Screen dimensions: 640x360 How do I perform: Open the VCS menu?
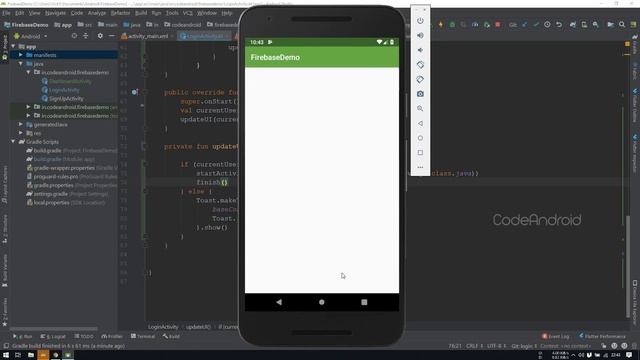(187, 13)
